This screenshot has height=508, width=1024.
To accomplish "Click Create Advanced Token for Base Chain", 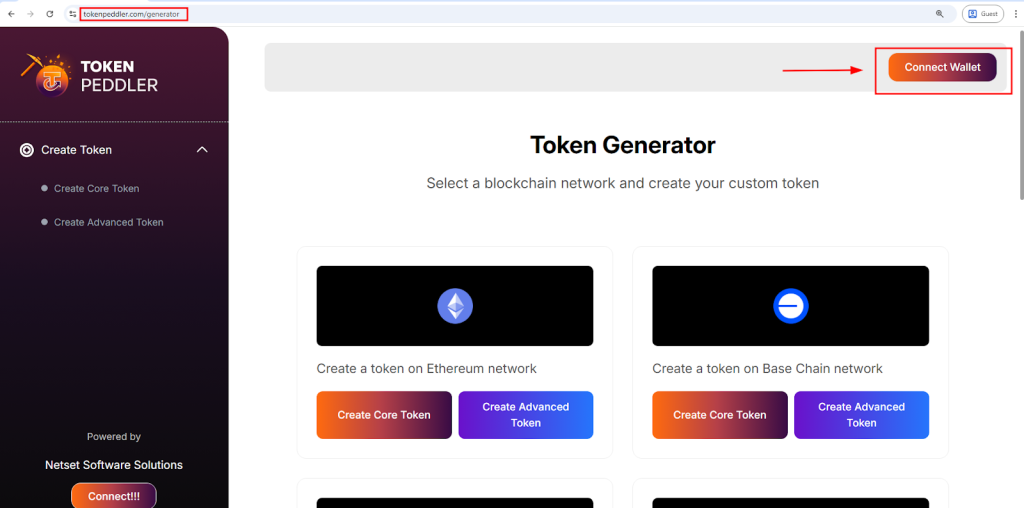I will click(861, 415).
